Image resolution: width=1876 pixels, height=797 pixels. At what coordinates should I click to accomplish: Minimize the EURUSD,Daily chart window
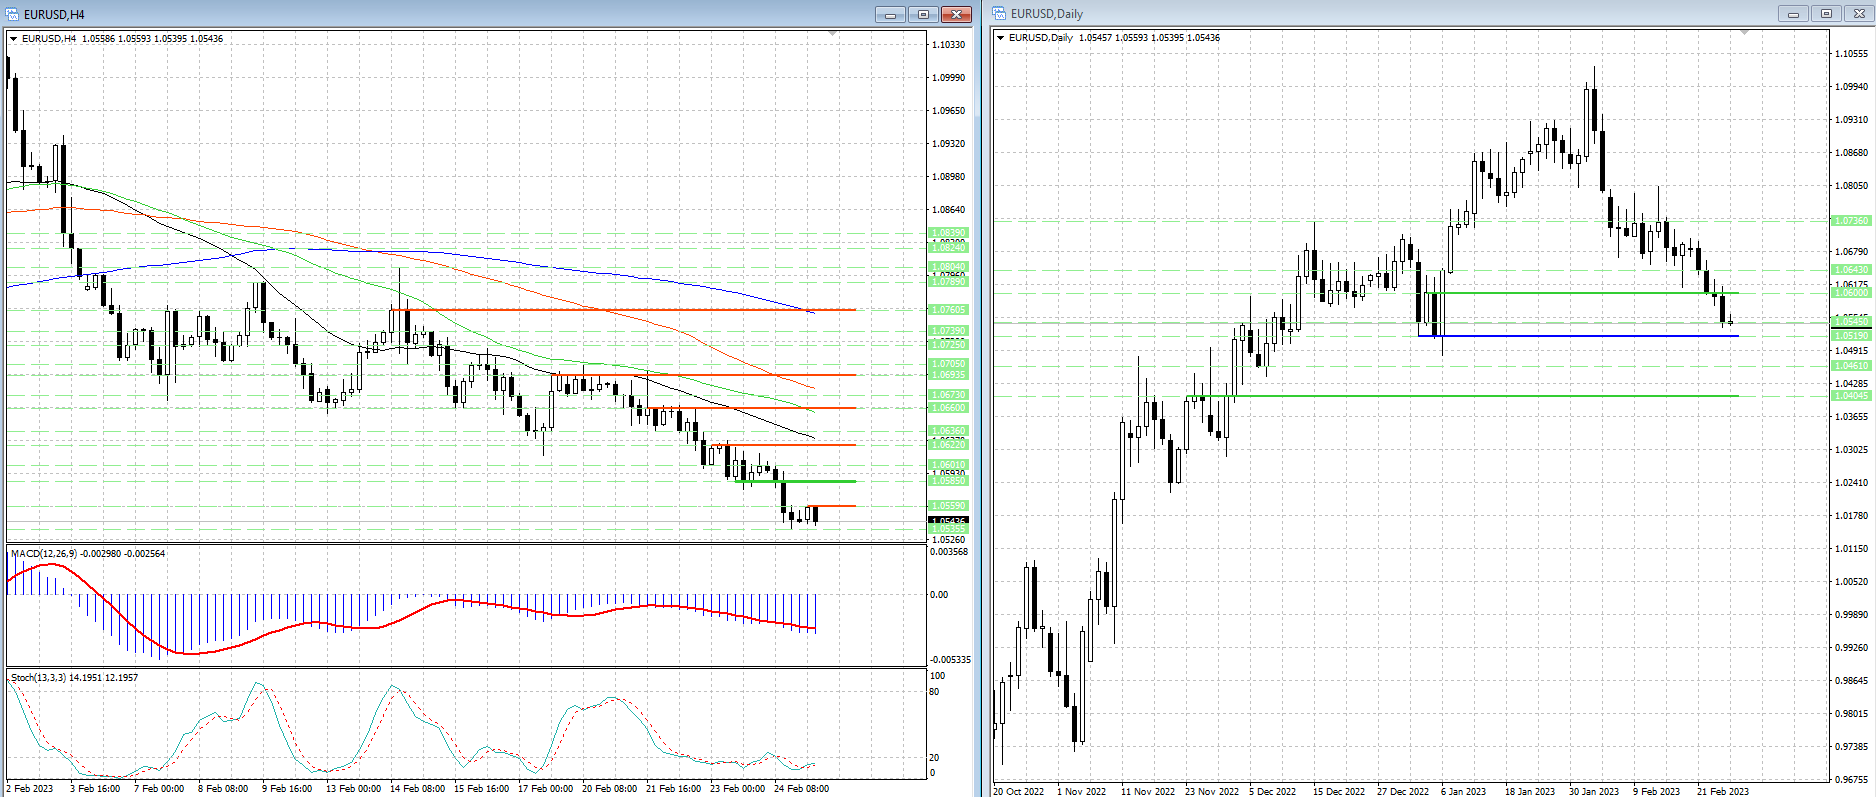[1793, 14]
